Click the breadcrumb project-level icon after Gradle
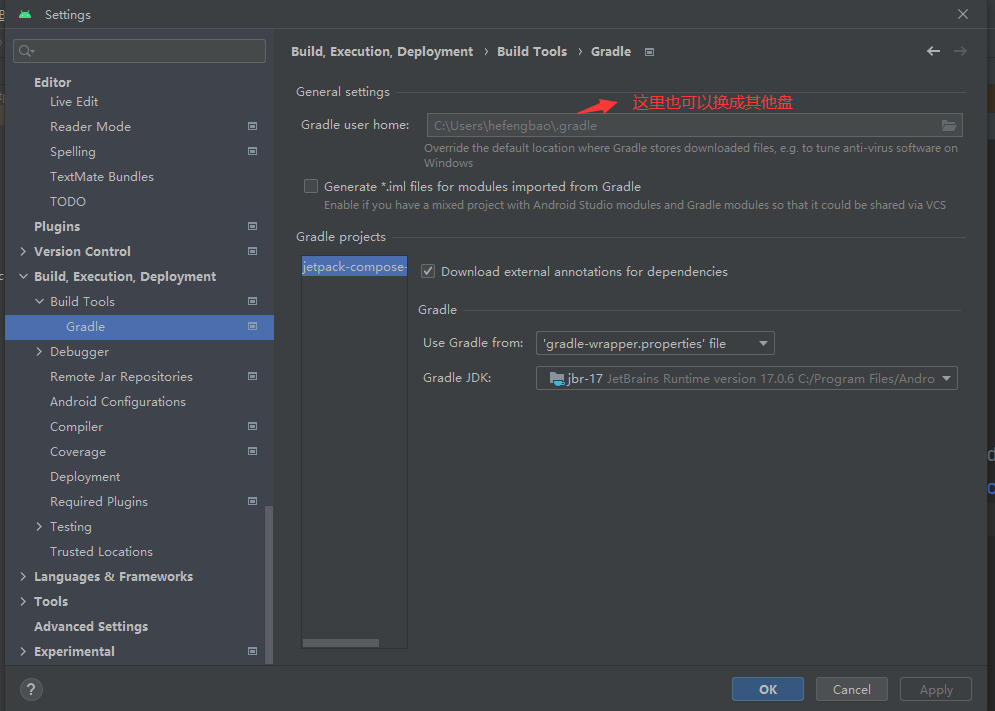This screenshot has width=995, height=711. click(x=649, y=52)
